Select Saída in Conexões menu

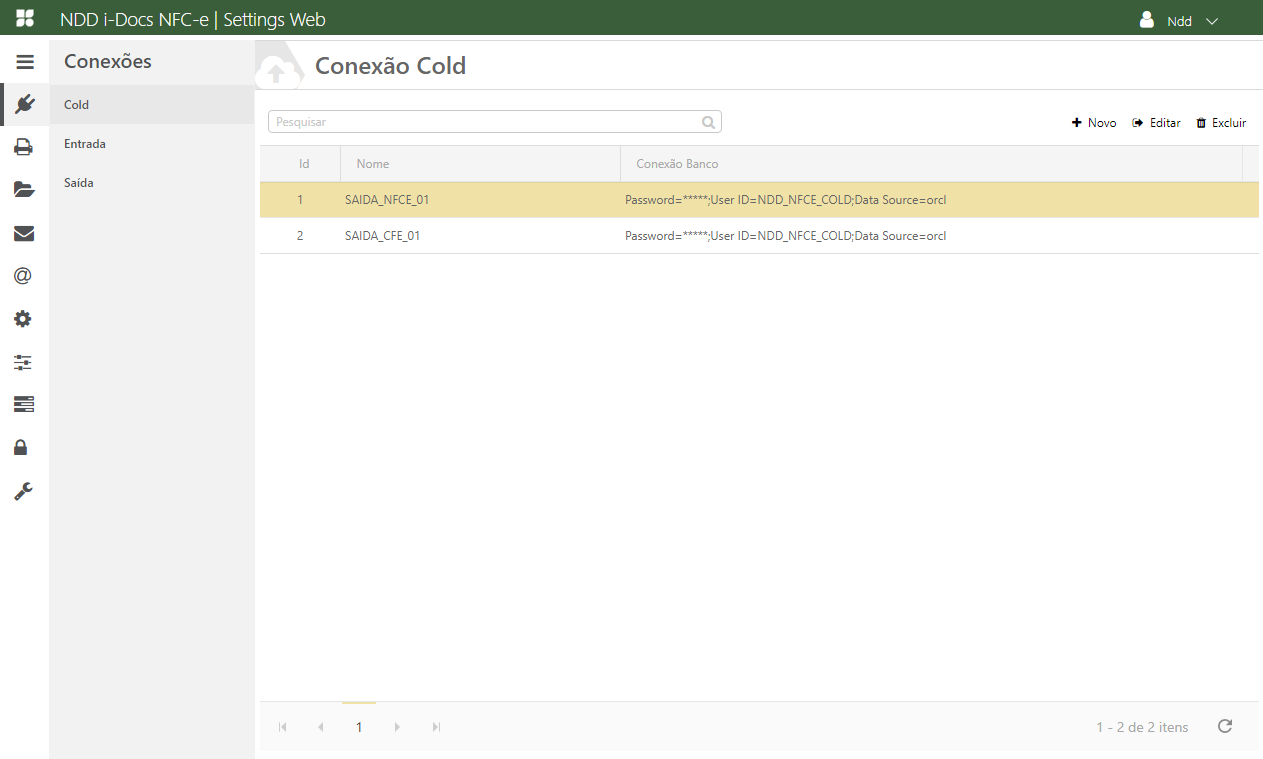click(x=79, y=183)
